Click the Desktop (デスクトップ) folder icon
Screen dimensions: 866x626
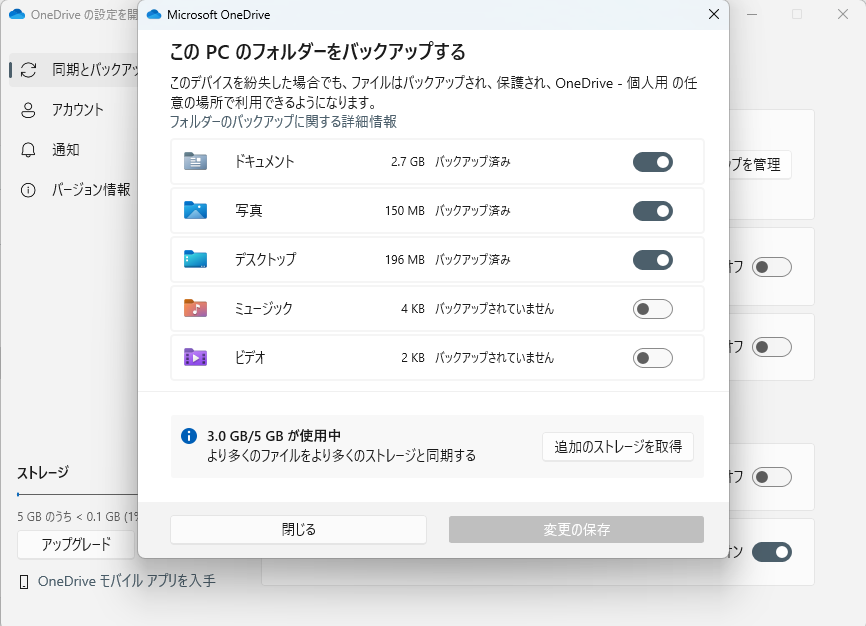tap(196, 259)
